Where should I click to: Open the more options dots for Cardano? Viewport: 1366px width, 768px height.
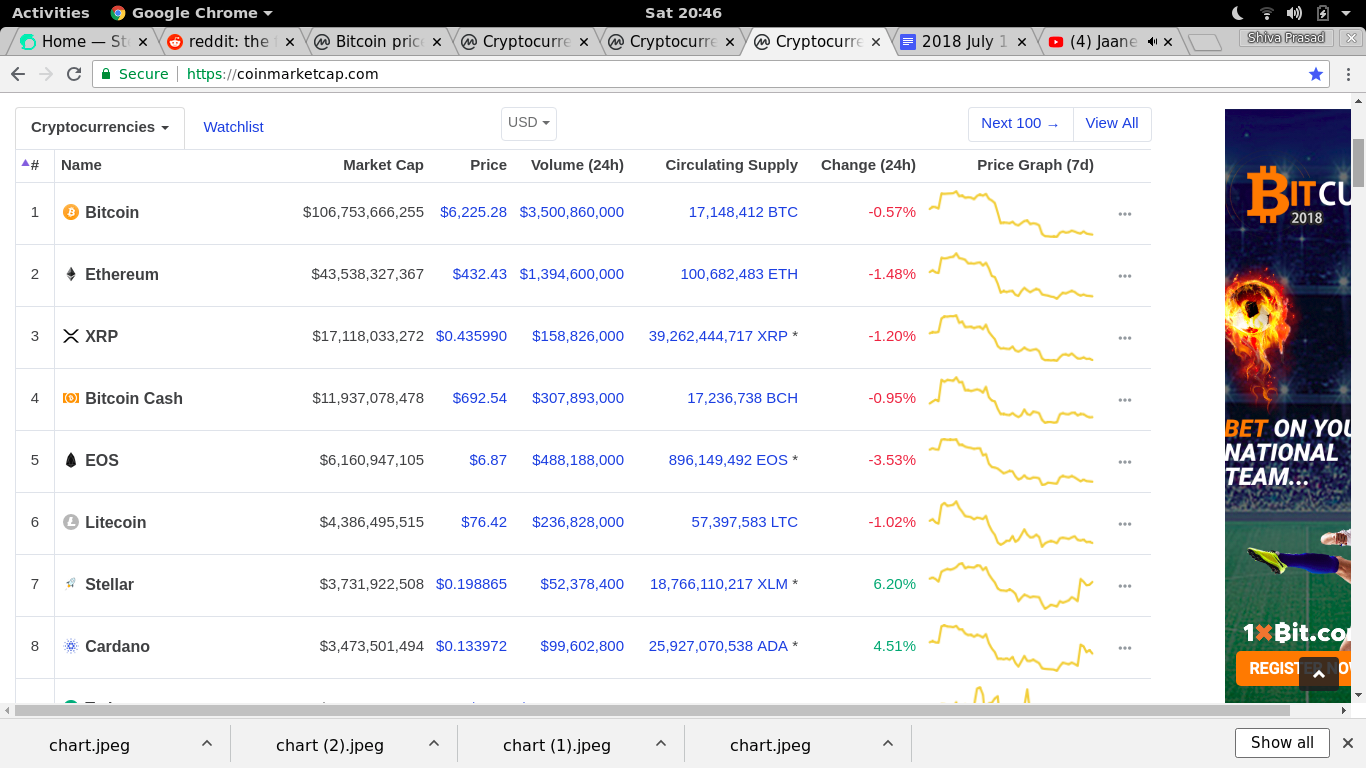coord(1125,648)
